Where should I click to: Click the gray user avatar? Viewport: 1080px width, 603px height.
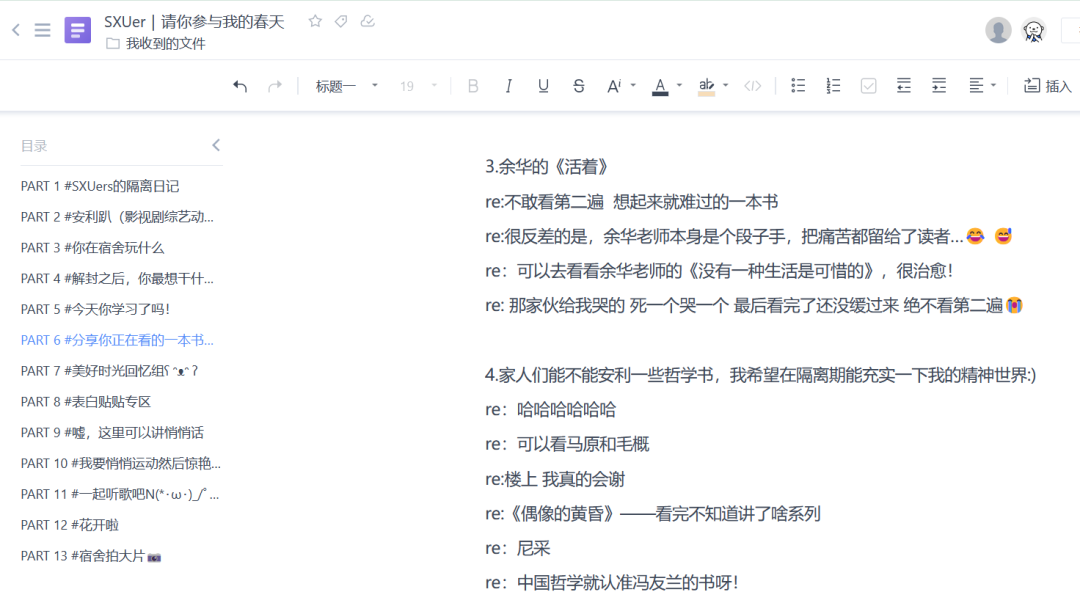pos(998,30)
